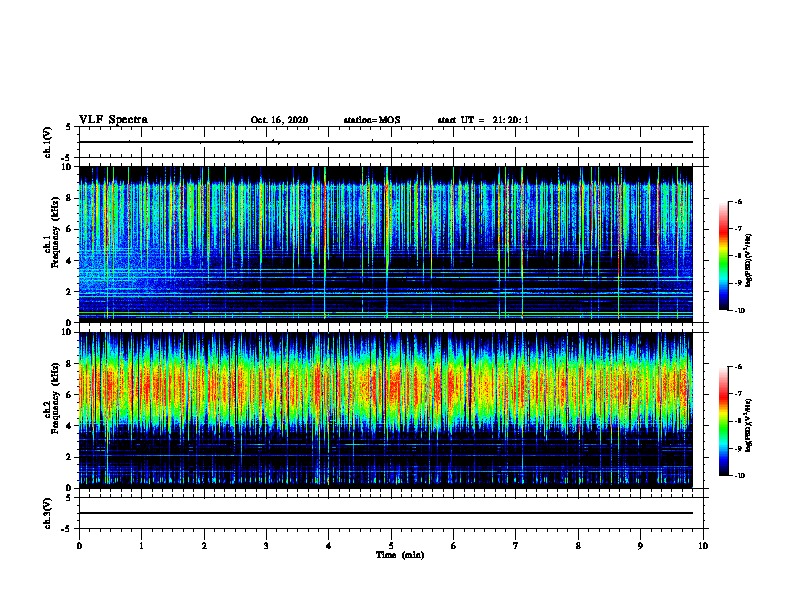792x612 pixels.
Task: Click the ch.2 "Frequency (kHz)" axis label
Action: pos(55,398)
